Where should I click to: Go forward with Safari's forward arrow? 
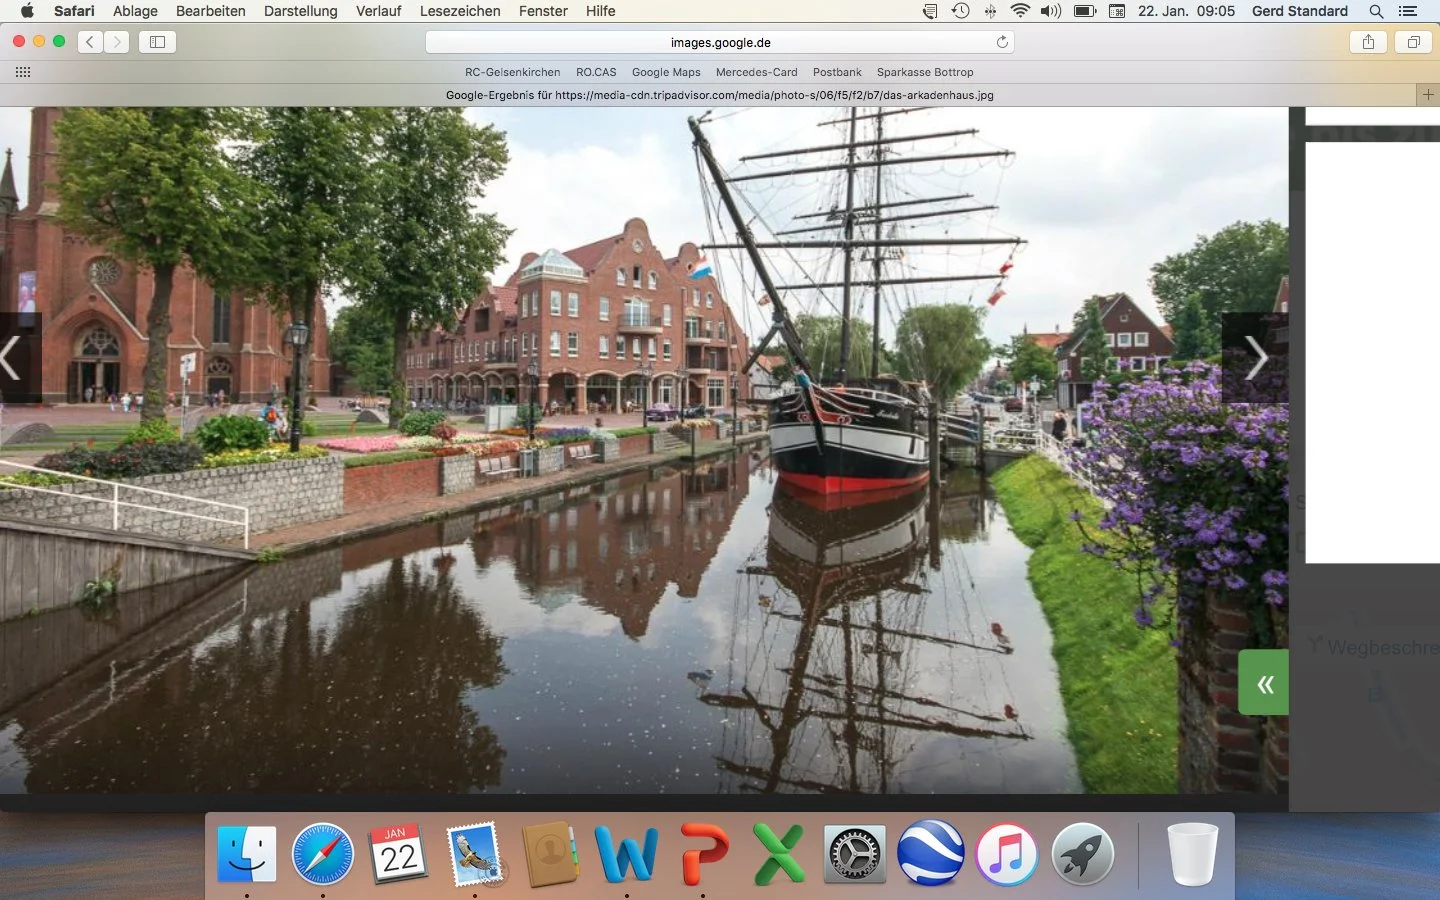pyautogui.click(x=117, y=42)
